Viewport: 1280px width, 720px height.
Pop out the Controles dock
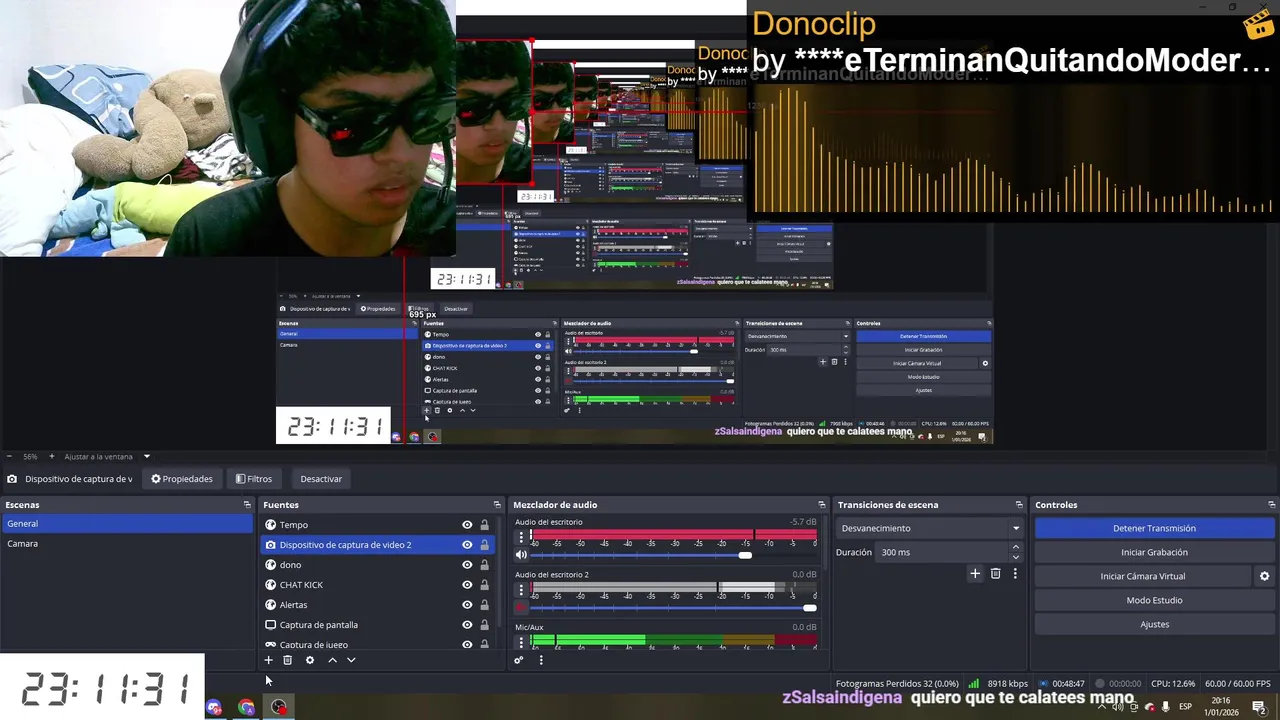pyautogui.click(x=1272, y=505)
